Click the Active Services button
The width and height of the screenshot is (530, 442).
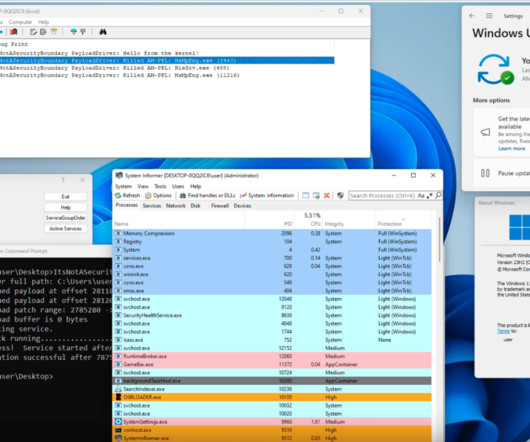pyautogui.click(x=66, y=229)
